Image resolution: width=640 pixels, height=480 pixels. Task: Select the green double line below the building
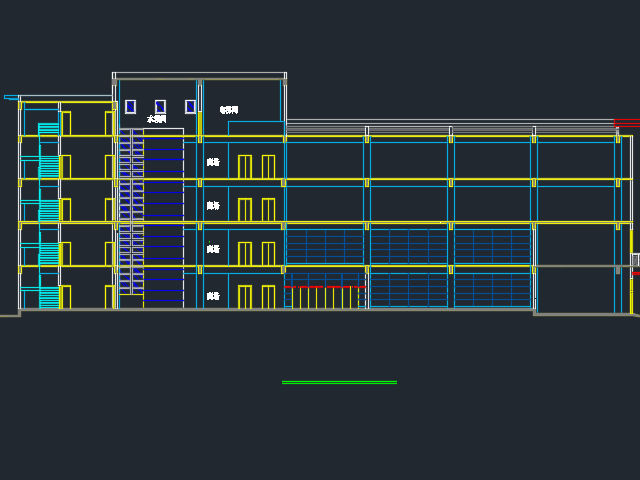pyautogui.click(x=339, y=382)
